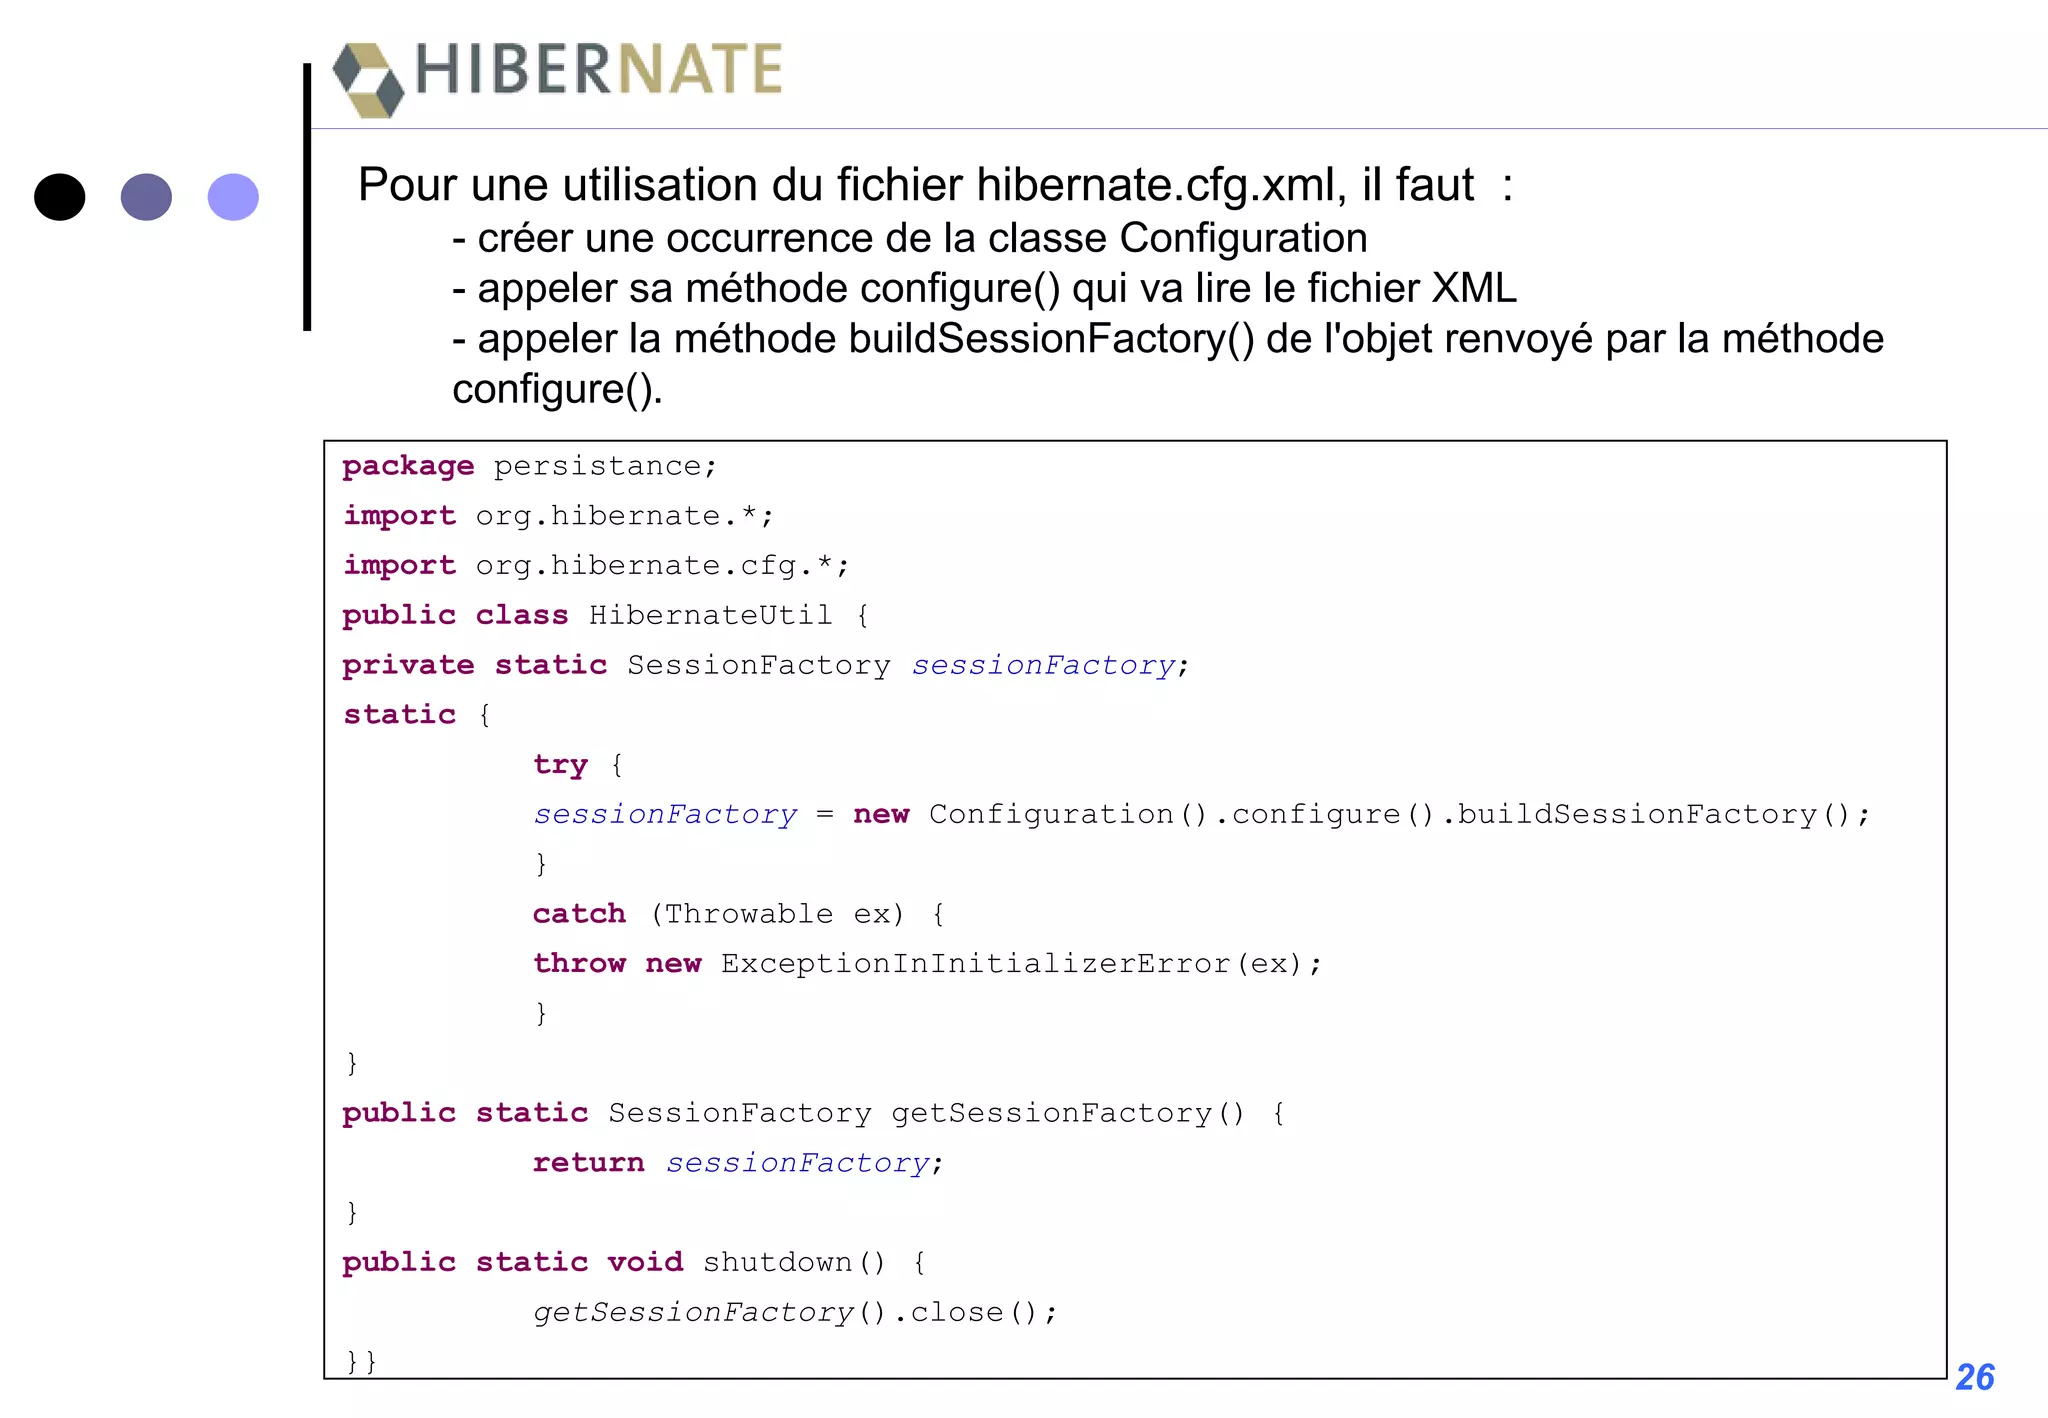Image resolution: width=2048 pixels, height=1418 pixels.
Task: Click the 'static {' initializer line
Action: click(x=417, y=715)
